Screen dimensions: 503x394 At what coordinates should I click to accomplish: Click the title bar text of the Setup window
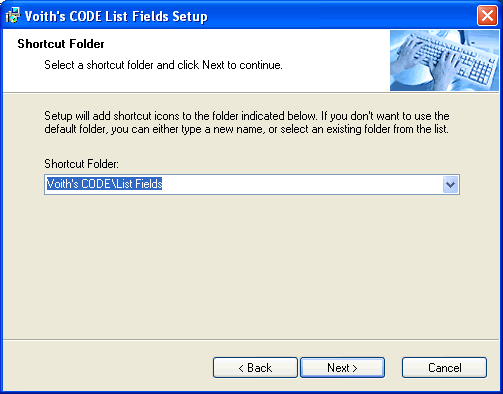click(116, 16)
